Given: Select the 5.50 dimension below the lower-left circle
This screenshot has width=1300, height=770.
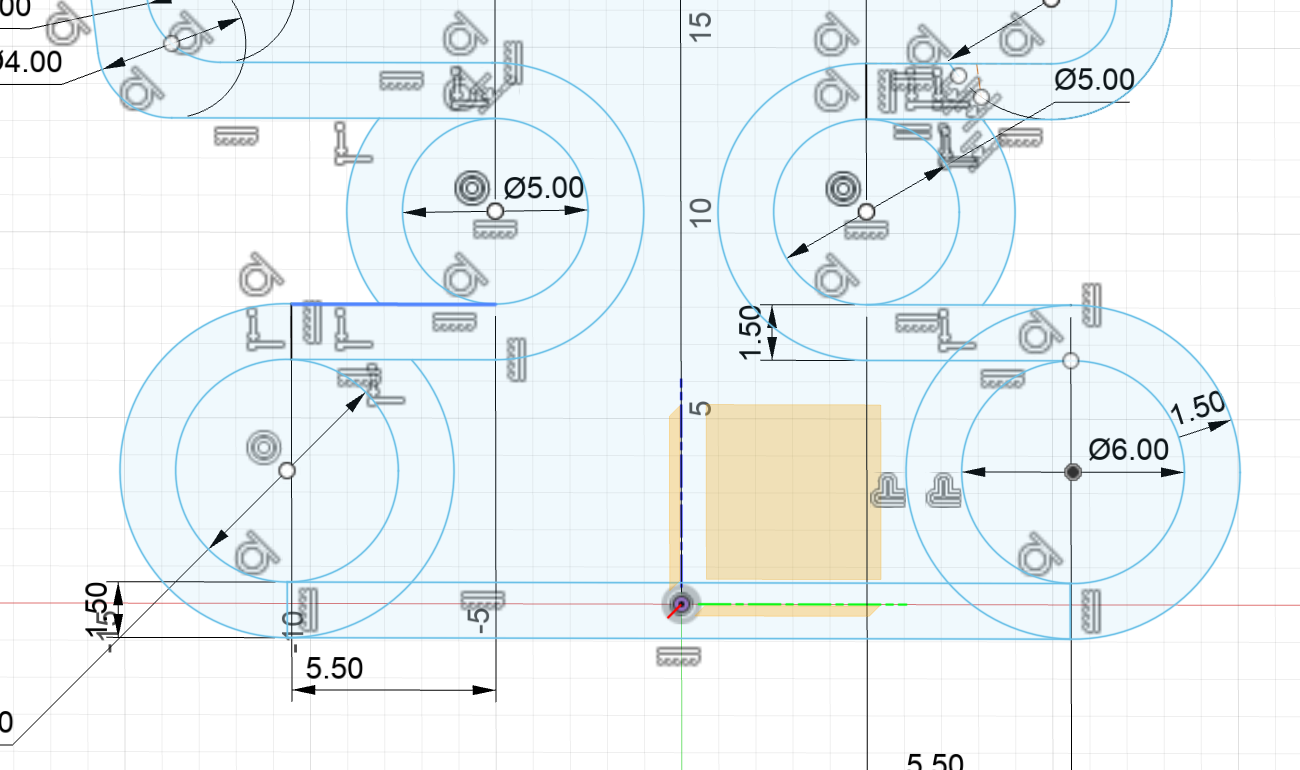Looking at the screenshot, I should coord(335,669).
